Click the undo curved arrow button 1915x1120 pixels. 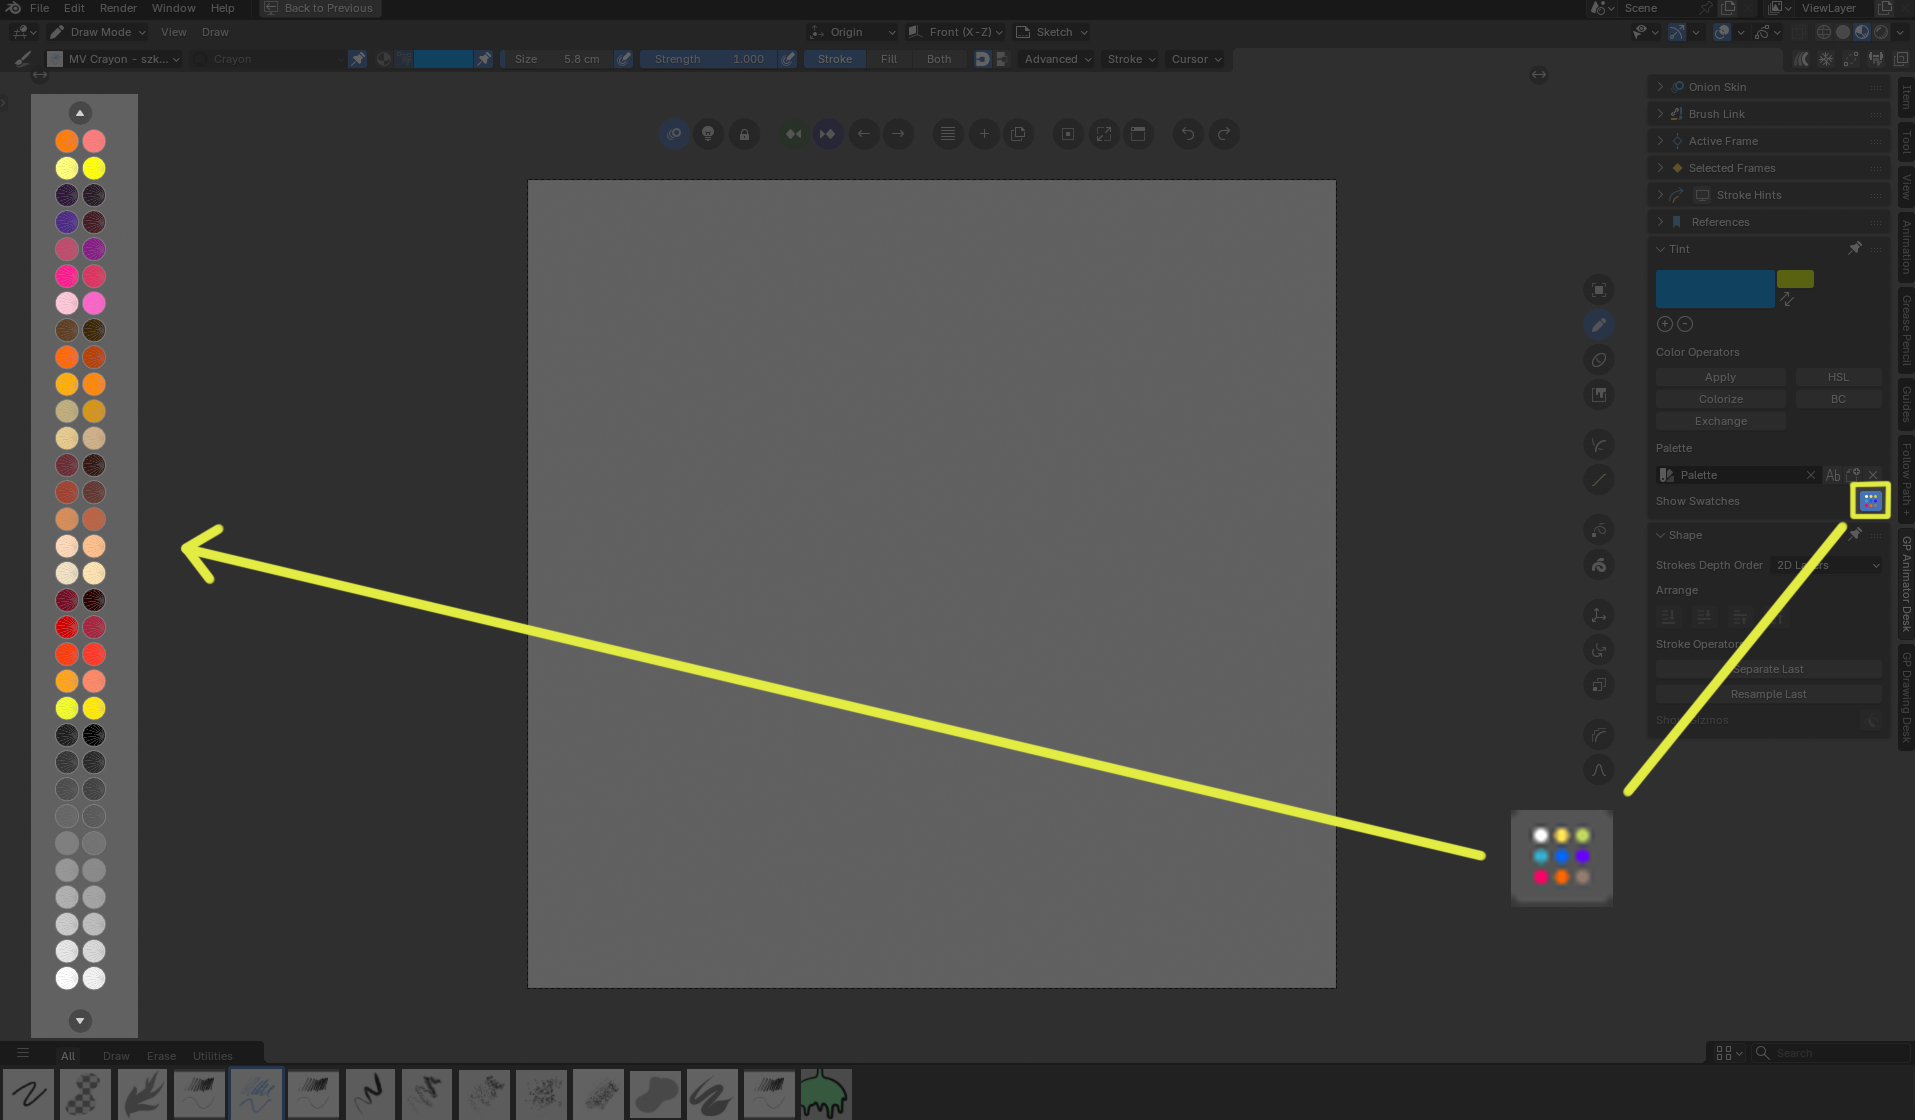1188,134
